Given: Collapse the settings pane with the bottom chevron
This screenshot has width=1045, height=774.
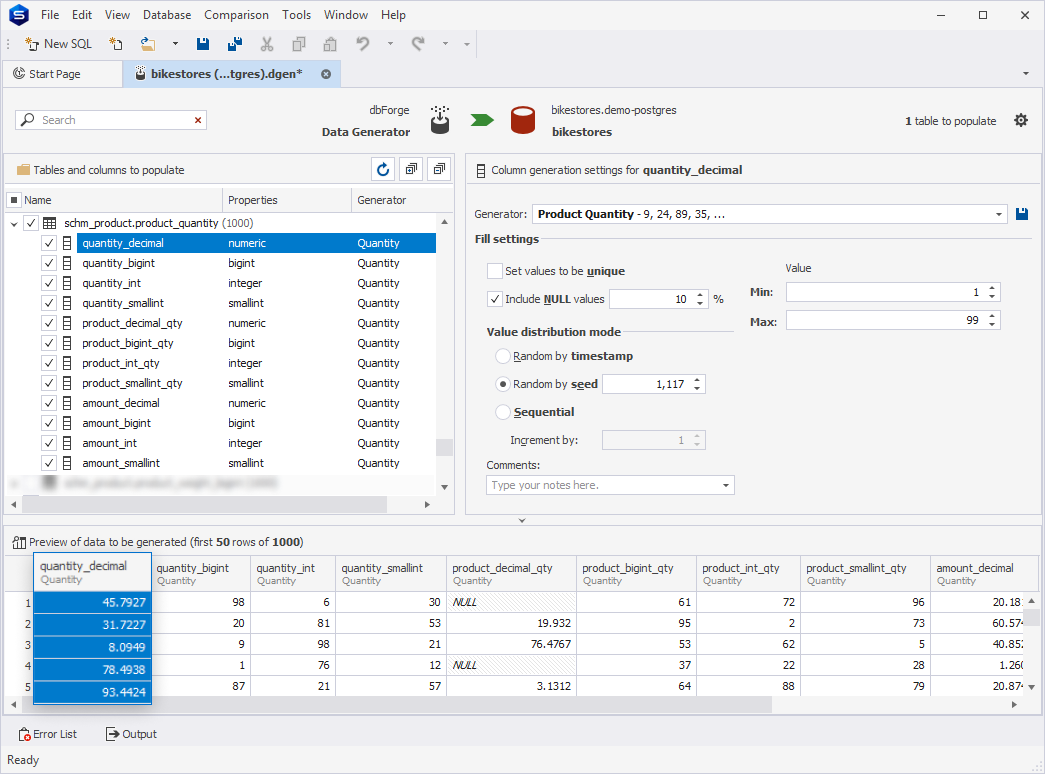Looking at the screenshot, I should point(522,521).
